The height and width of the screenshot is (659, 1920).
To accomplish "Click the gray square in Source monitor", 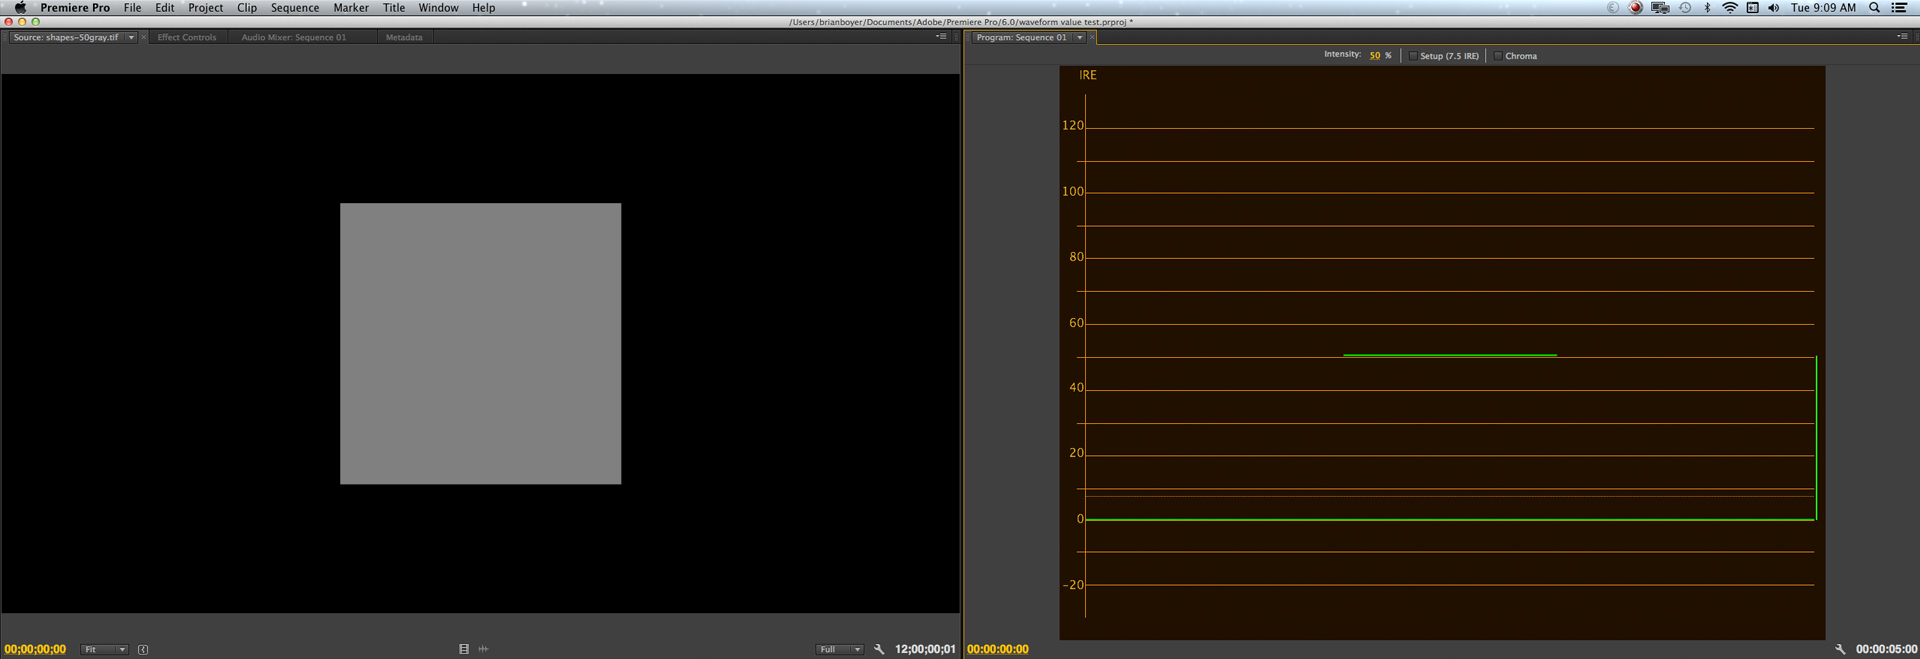I will 480,344.
